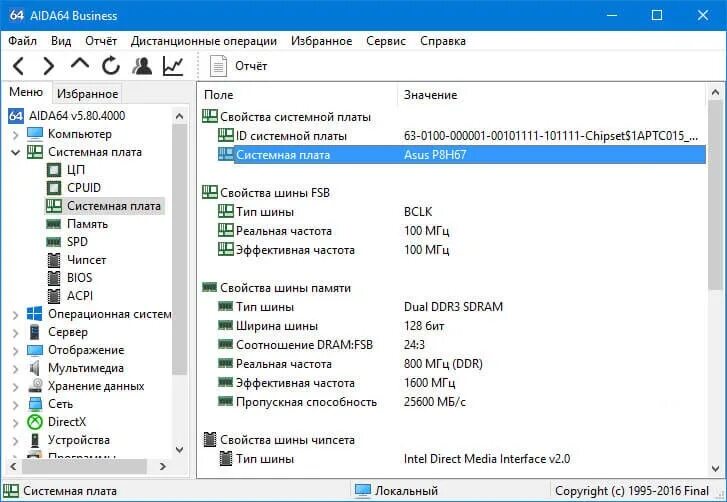Viewport: 727px width, 502px height.
Task: Click the BIOS chip icon in tree
Action: pyautogui.click(x=54, y=278)
